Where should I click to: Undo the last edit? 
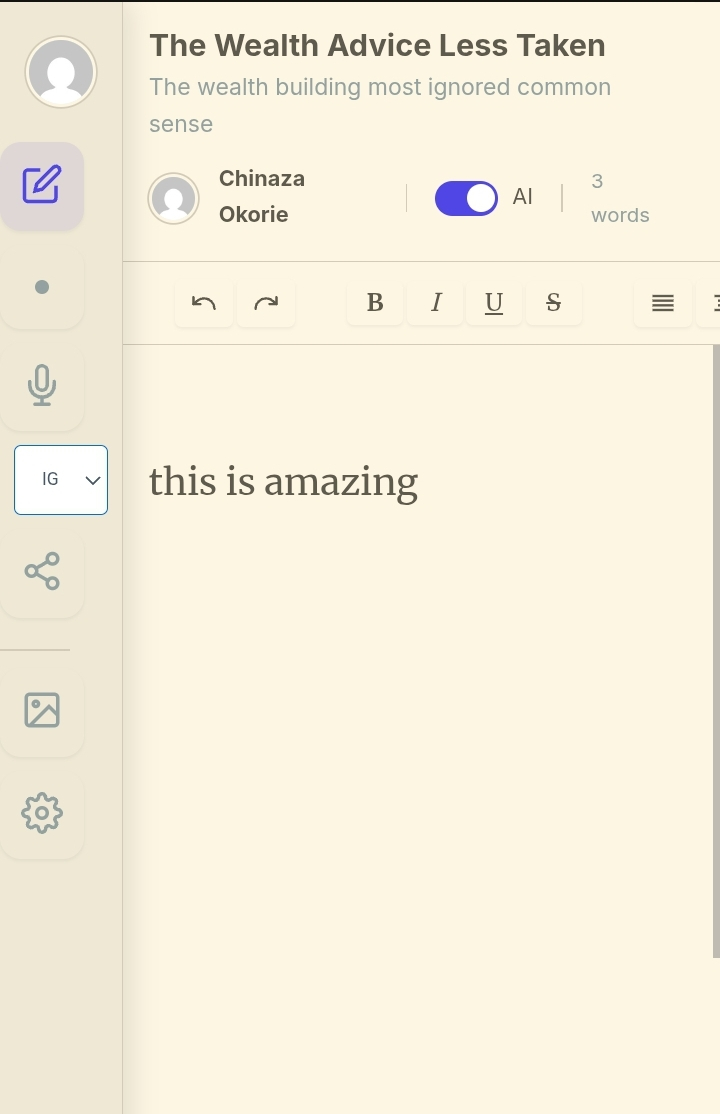click(x=204, y=303)
